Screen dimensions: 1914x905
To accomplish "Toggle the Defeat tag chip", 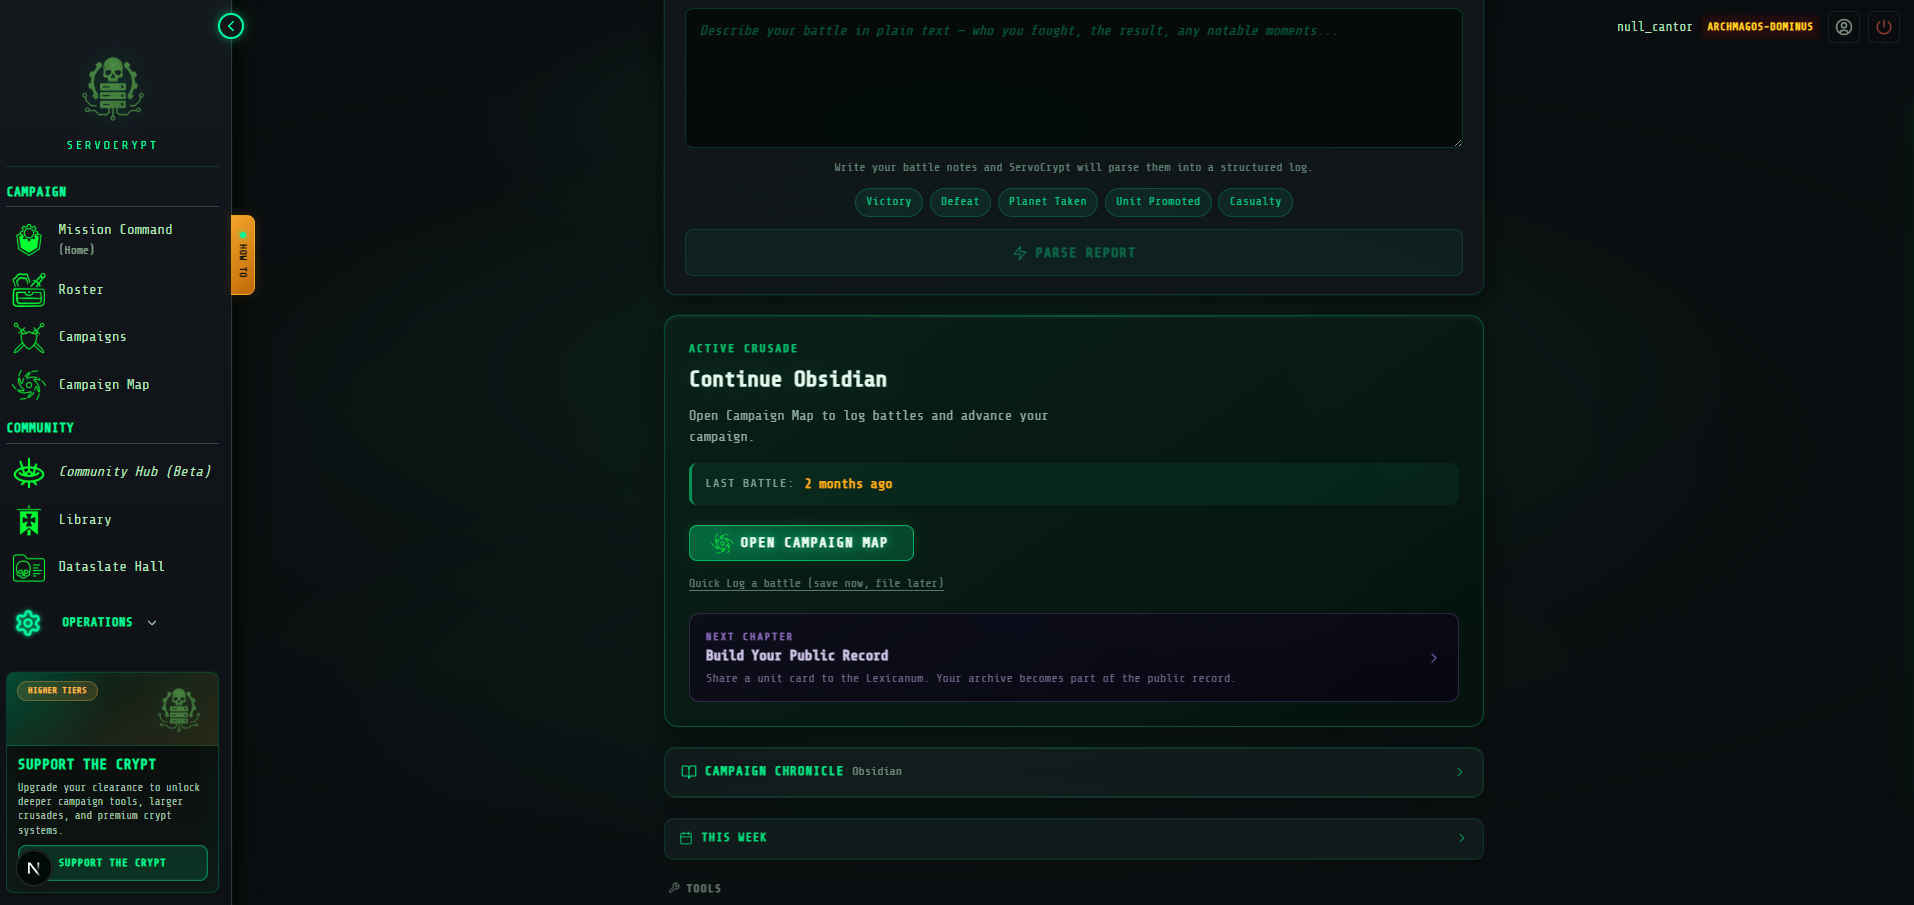I will pyautogui.click(x=960, y=202).
